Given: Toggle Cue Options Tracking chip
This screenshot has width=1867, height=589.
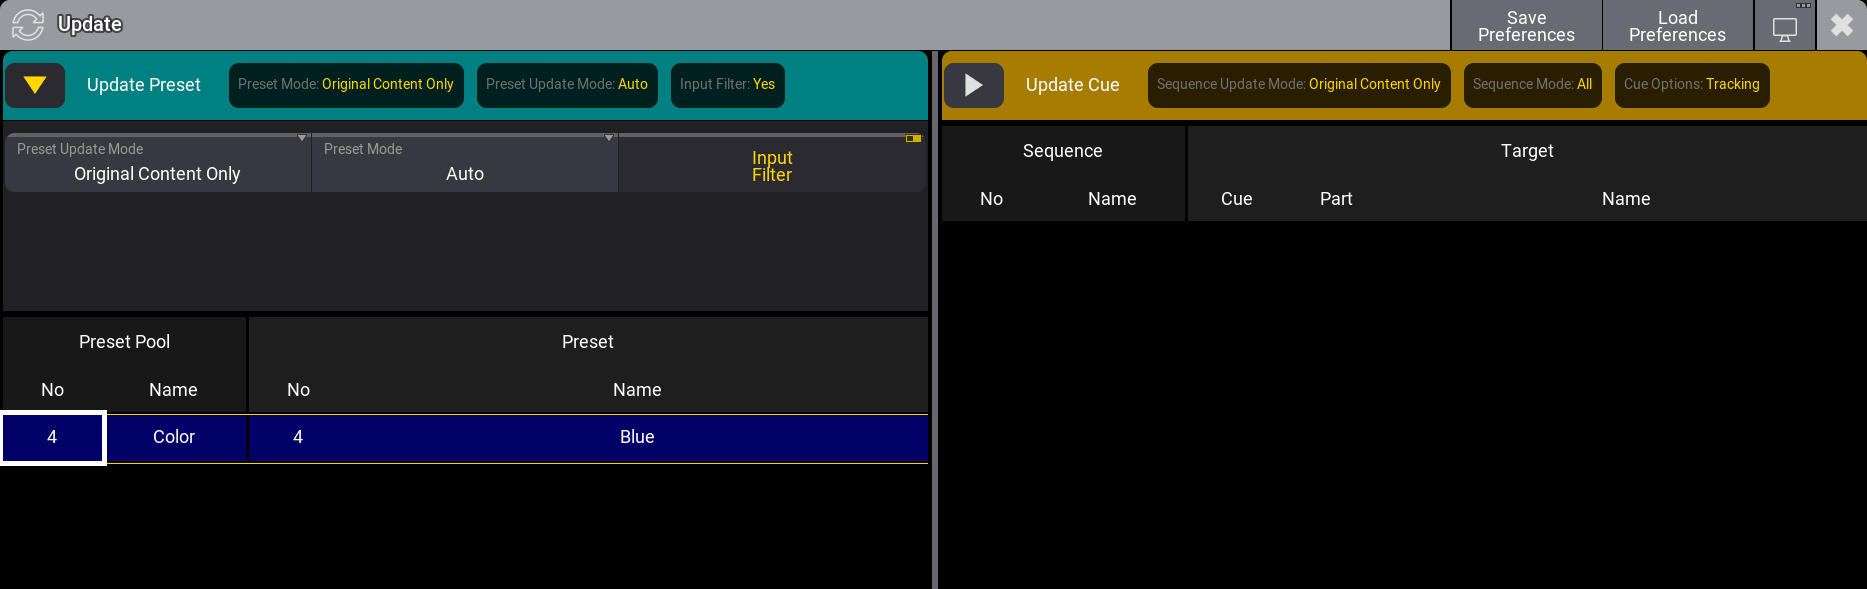Looking at the screenshot, I should (x=1691, y=85).
